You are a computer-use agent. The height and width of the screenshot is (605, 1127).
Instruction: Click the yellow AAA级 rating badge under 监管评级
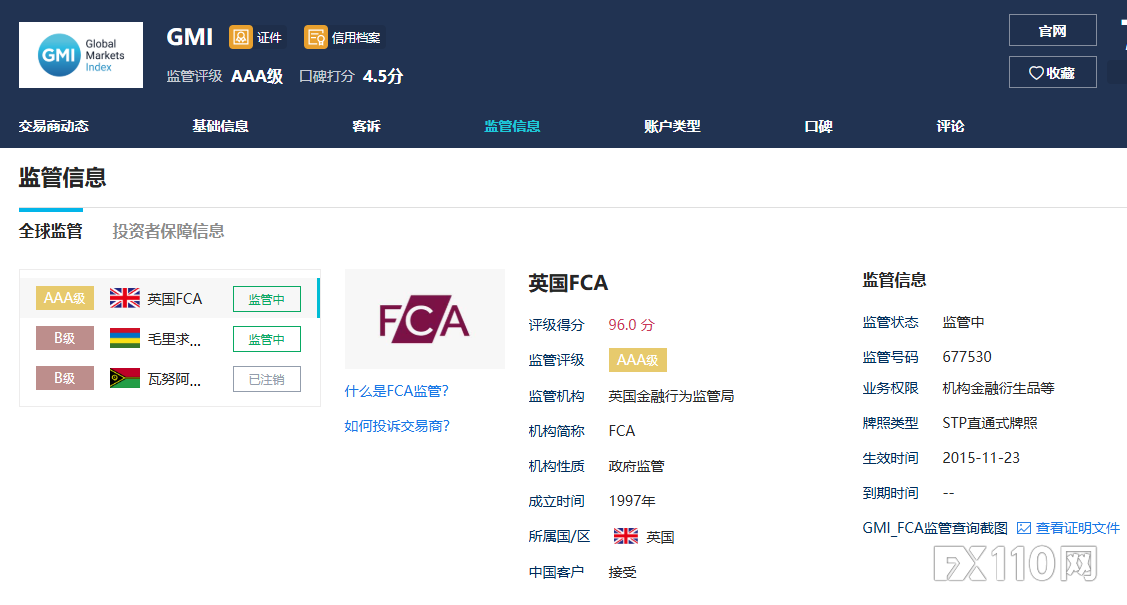pyautogui.click(x=637, y=360)
